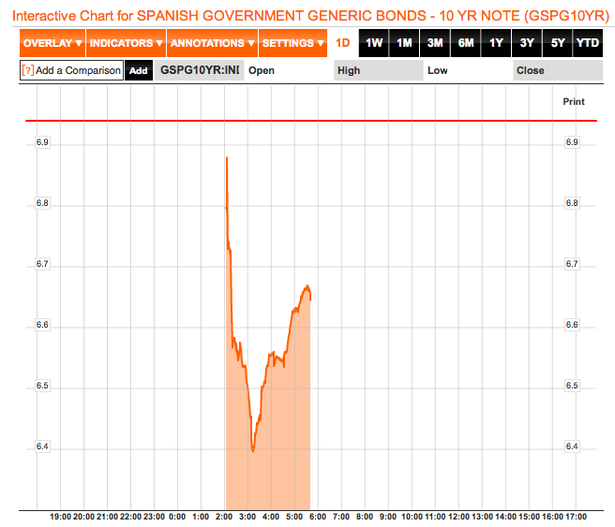
Task: Click the 17:00 time axis label
Action: pos(576,517)
